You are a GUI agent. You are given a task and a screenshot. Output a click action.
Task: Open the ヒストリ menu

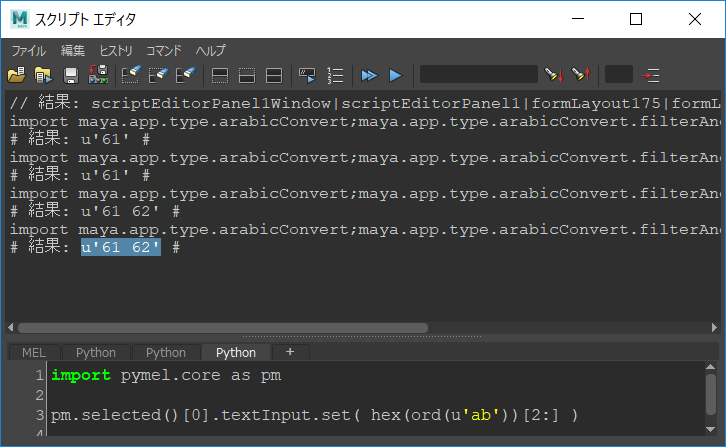116,50
